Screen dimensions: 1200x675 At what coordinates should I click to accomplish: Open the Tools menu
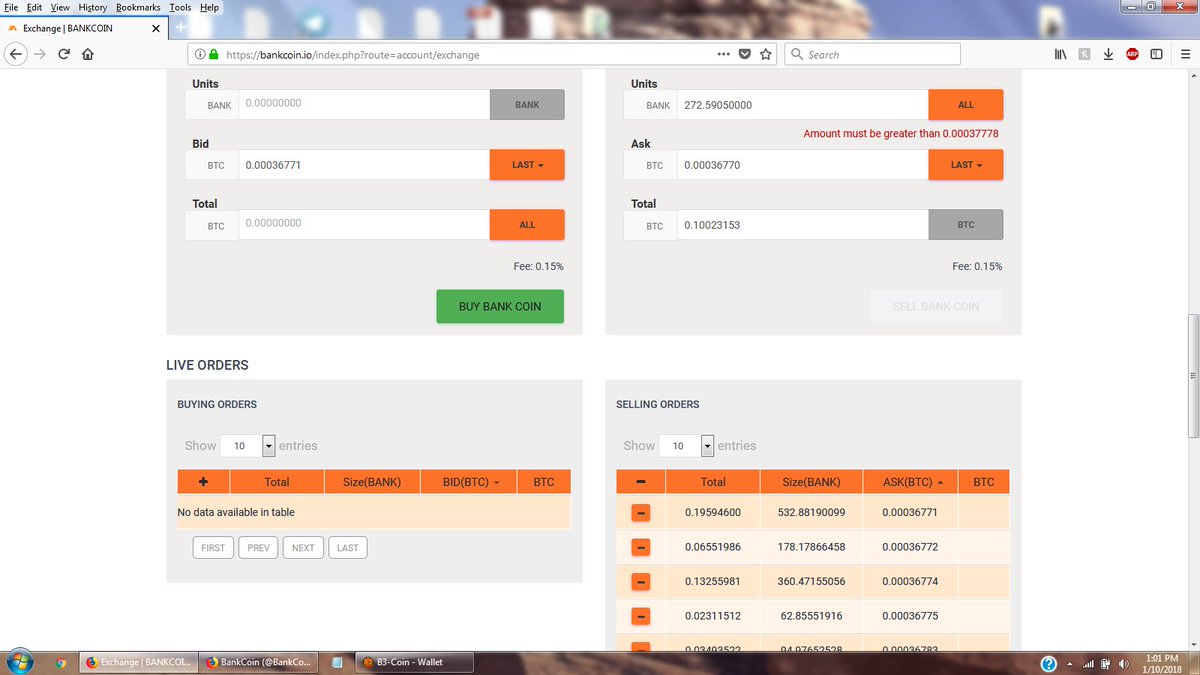[180, 7]
